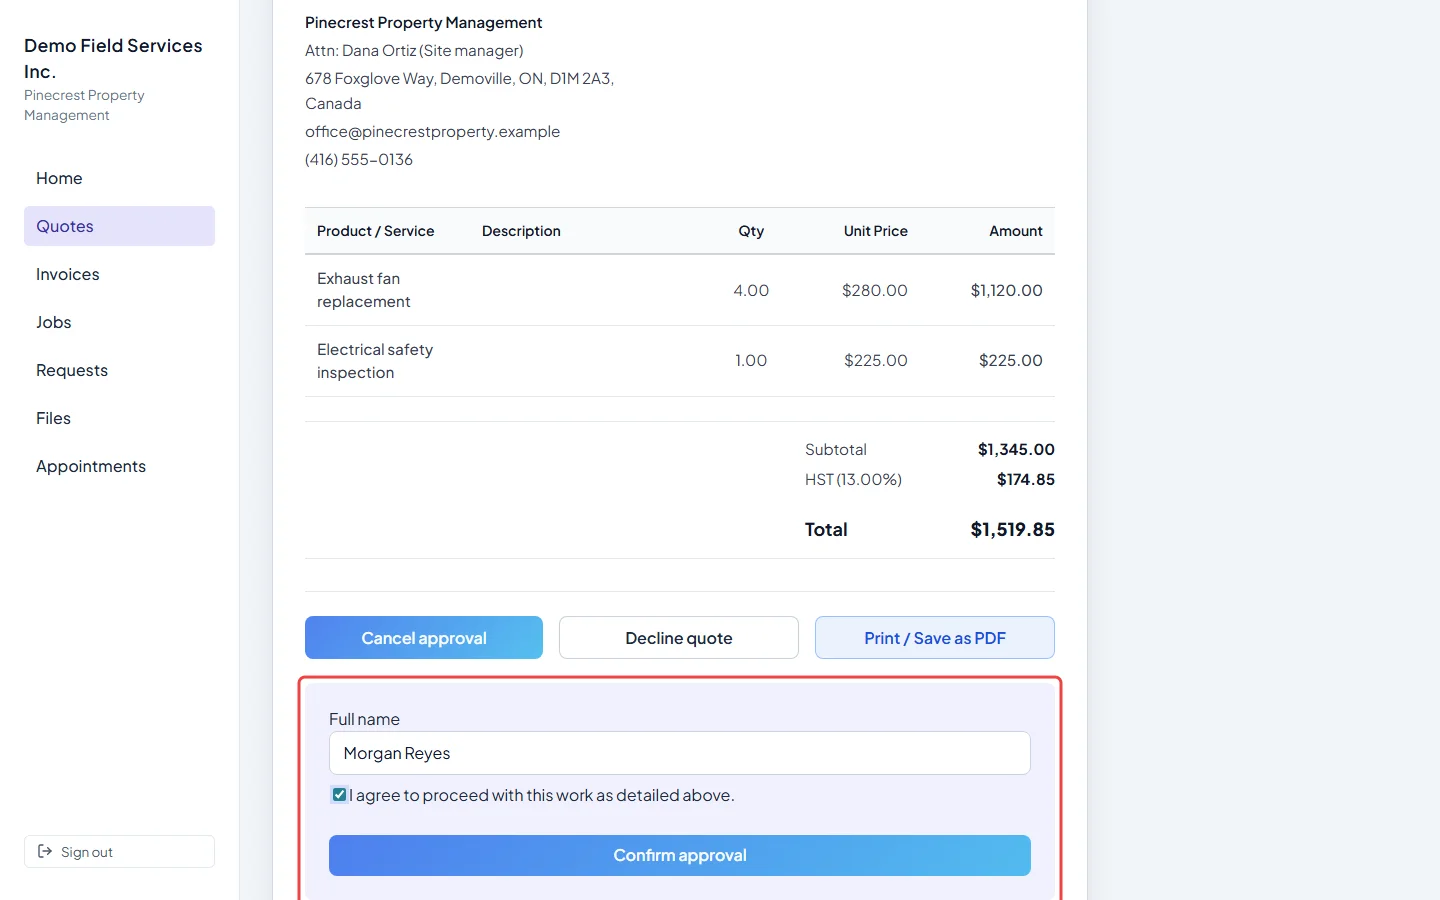Image resolution: width=1440 pixels, height=900 pixels.
Task: Click the quantity 1.00 cell
Action: [751, 360]
